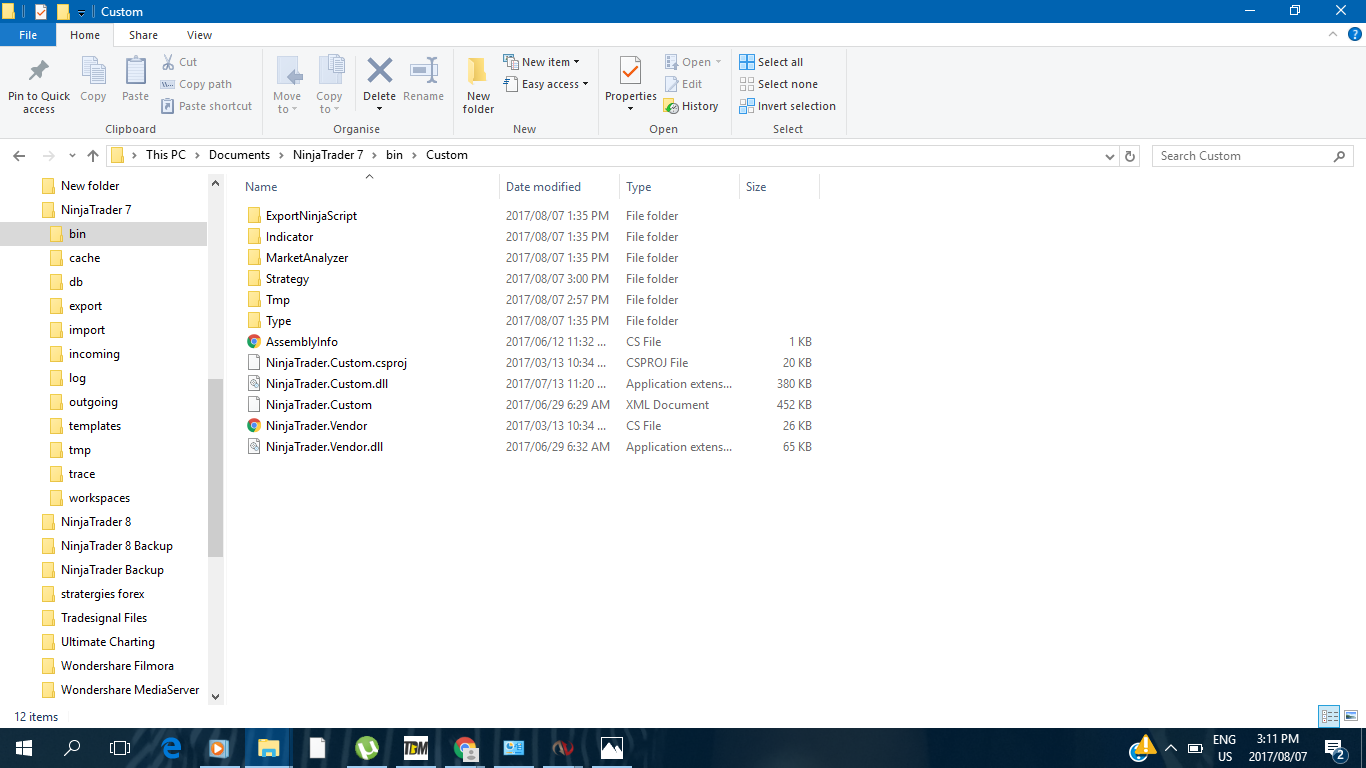Viewport: 1366px width, 768px height.
Task: Click Copy path in the ribbon
Action: pos(196,84)
